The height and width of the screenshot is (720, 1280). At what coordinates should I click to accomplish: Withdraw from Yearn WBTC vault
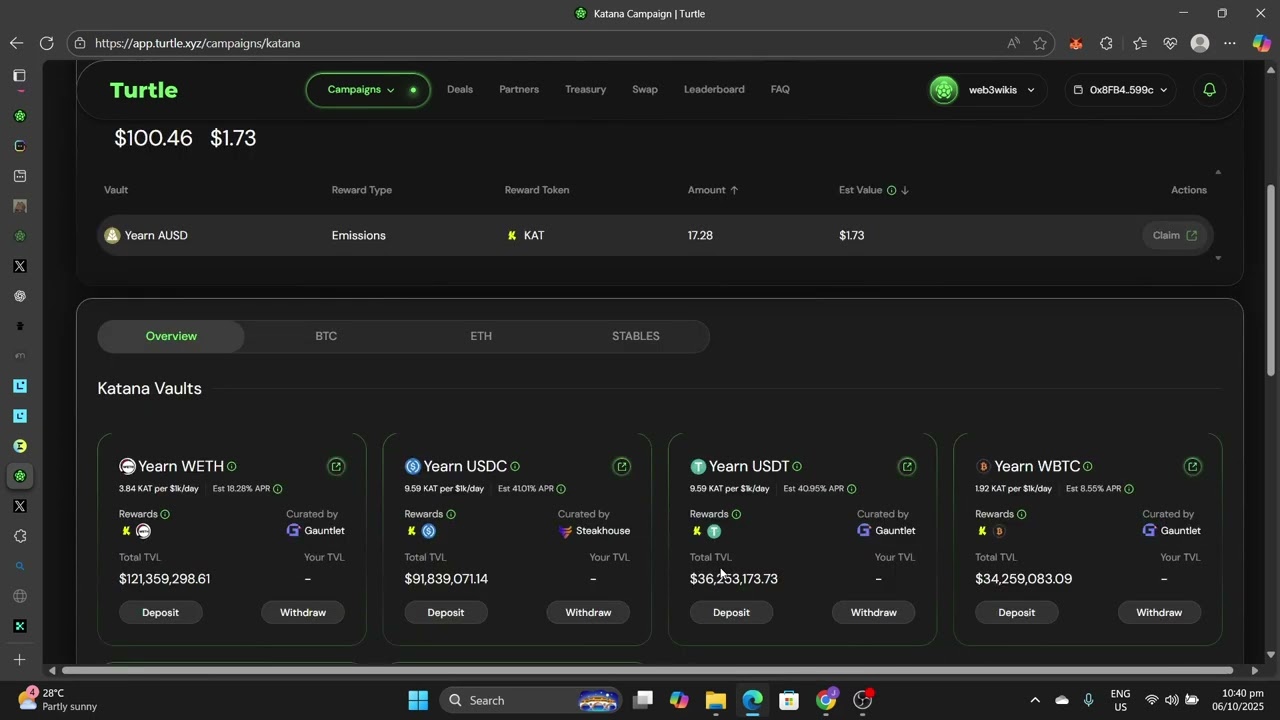coord(1159,612)
